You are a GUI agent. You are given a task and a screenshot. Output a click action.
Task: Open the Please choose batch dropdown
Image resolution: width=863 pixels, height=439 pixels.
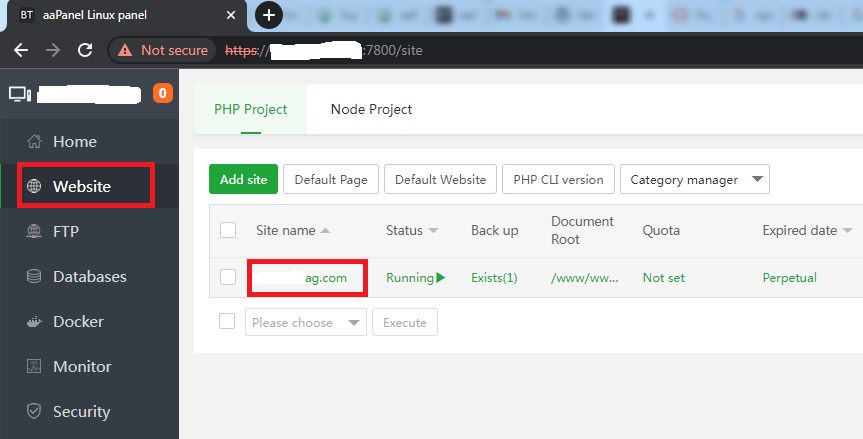[305, 322]
